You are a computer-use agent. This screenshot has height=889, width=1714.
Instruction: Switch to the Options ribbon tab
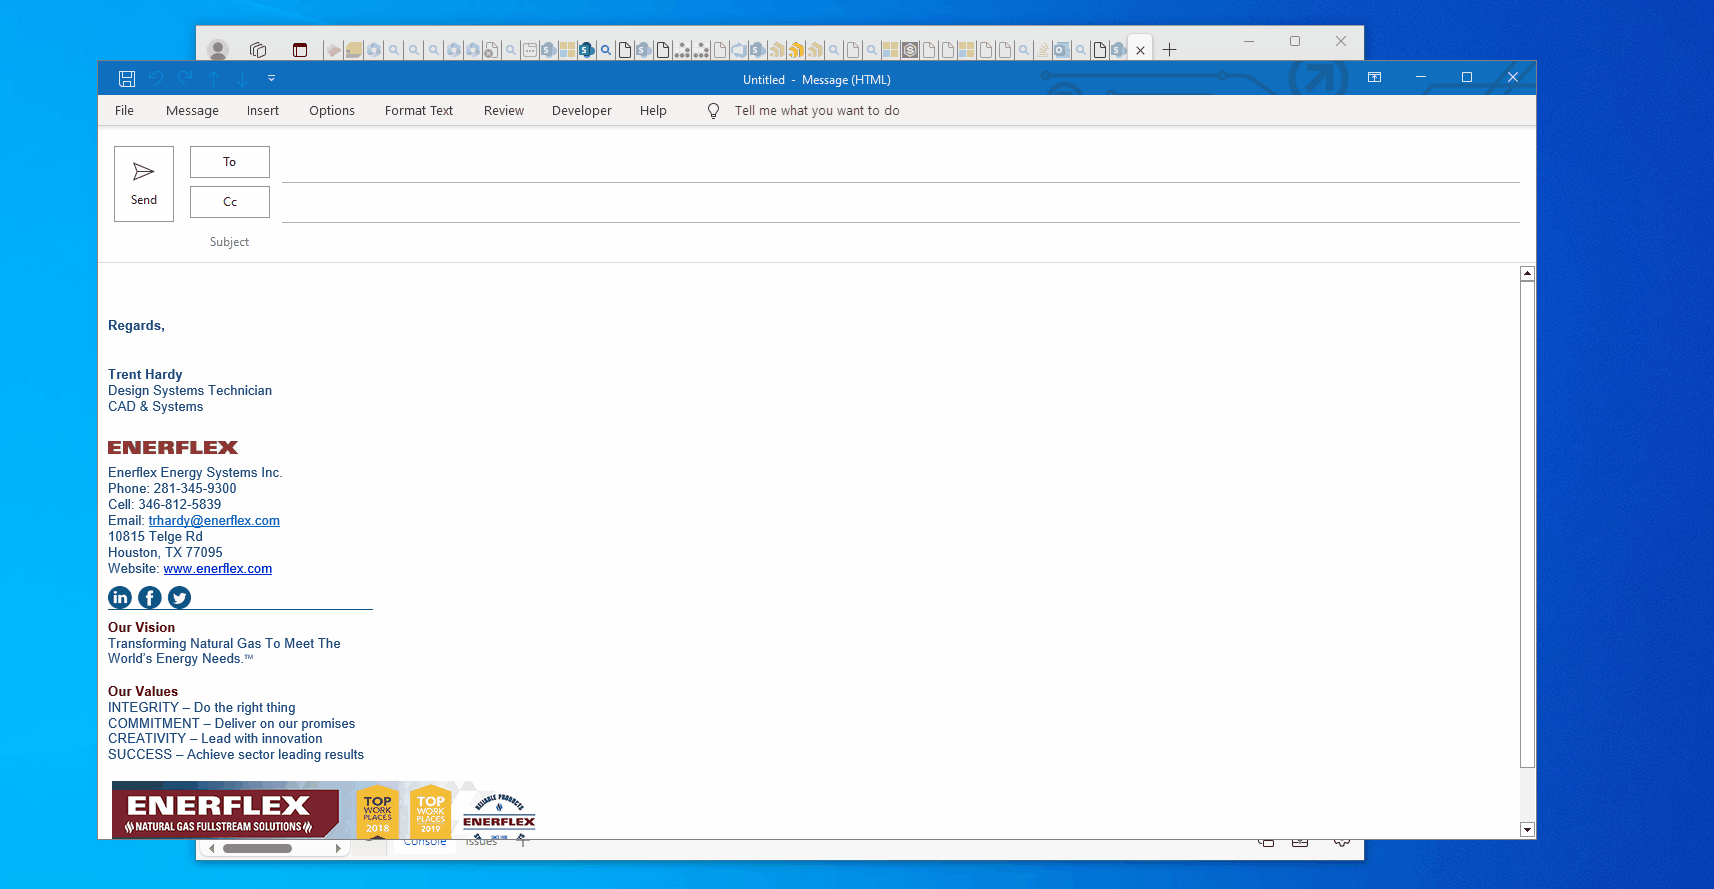[332, 111]
